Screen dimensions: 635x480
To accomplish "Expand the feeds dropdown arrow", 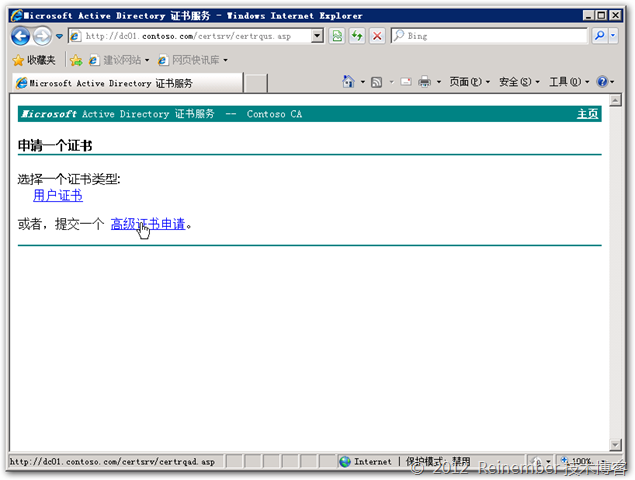I will 391,82.
